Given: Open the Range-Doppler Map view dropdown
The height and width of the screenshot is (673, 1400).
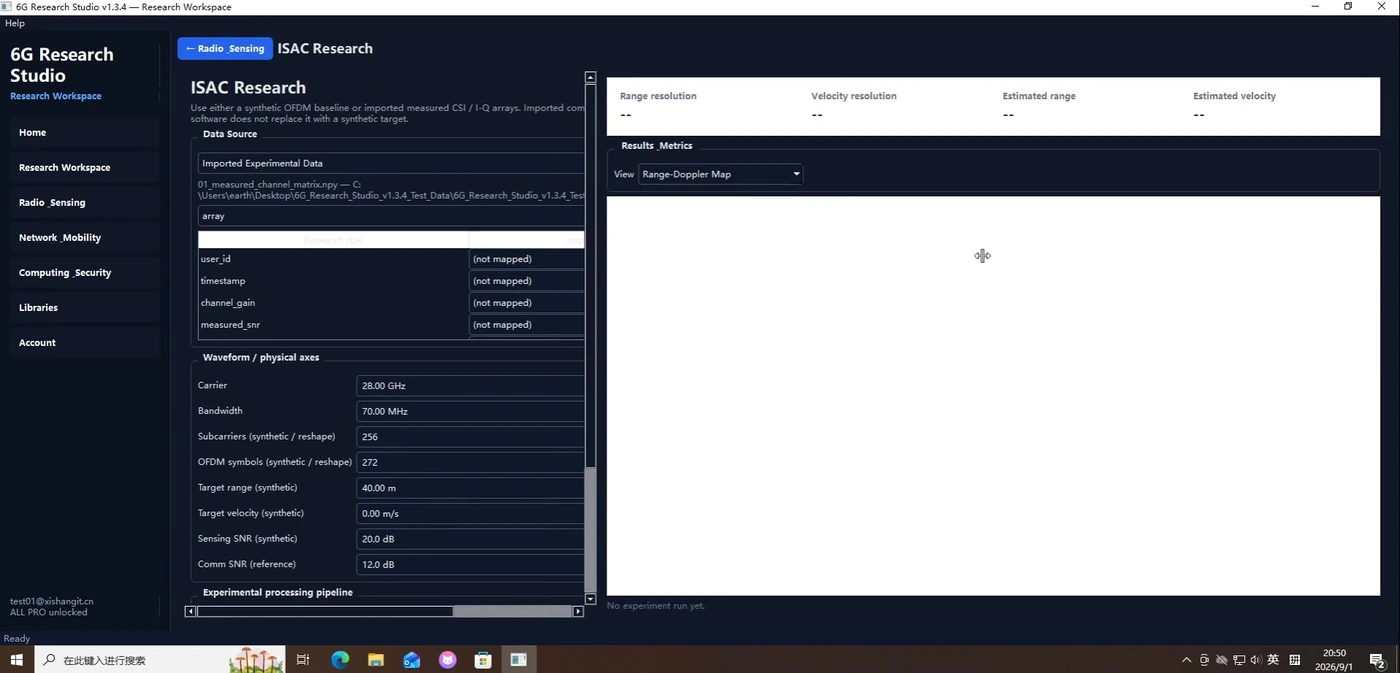Looking at the screenshot, I should click(721, 174).
